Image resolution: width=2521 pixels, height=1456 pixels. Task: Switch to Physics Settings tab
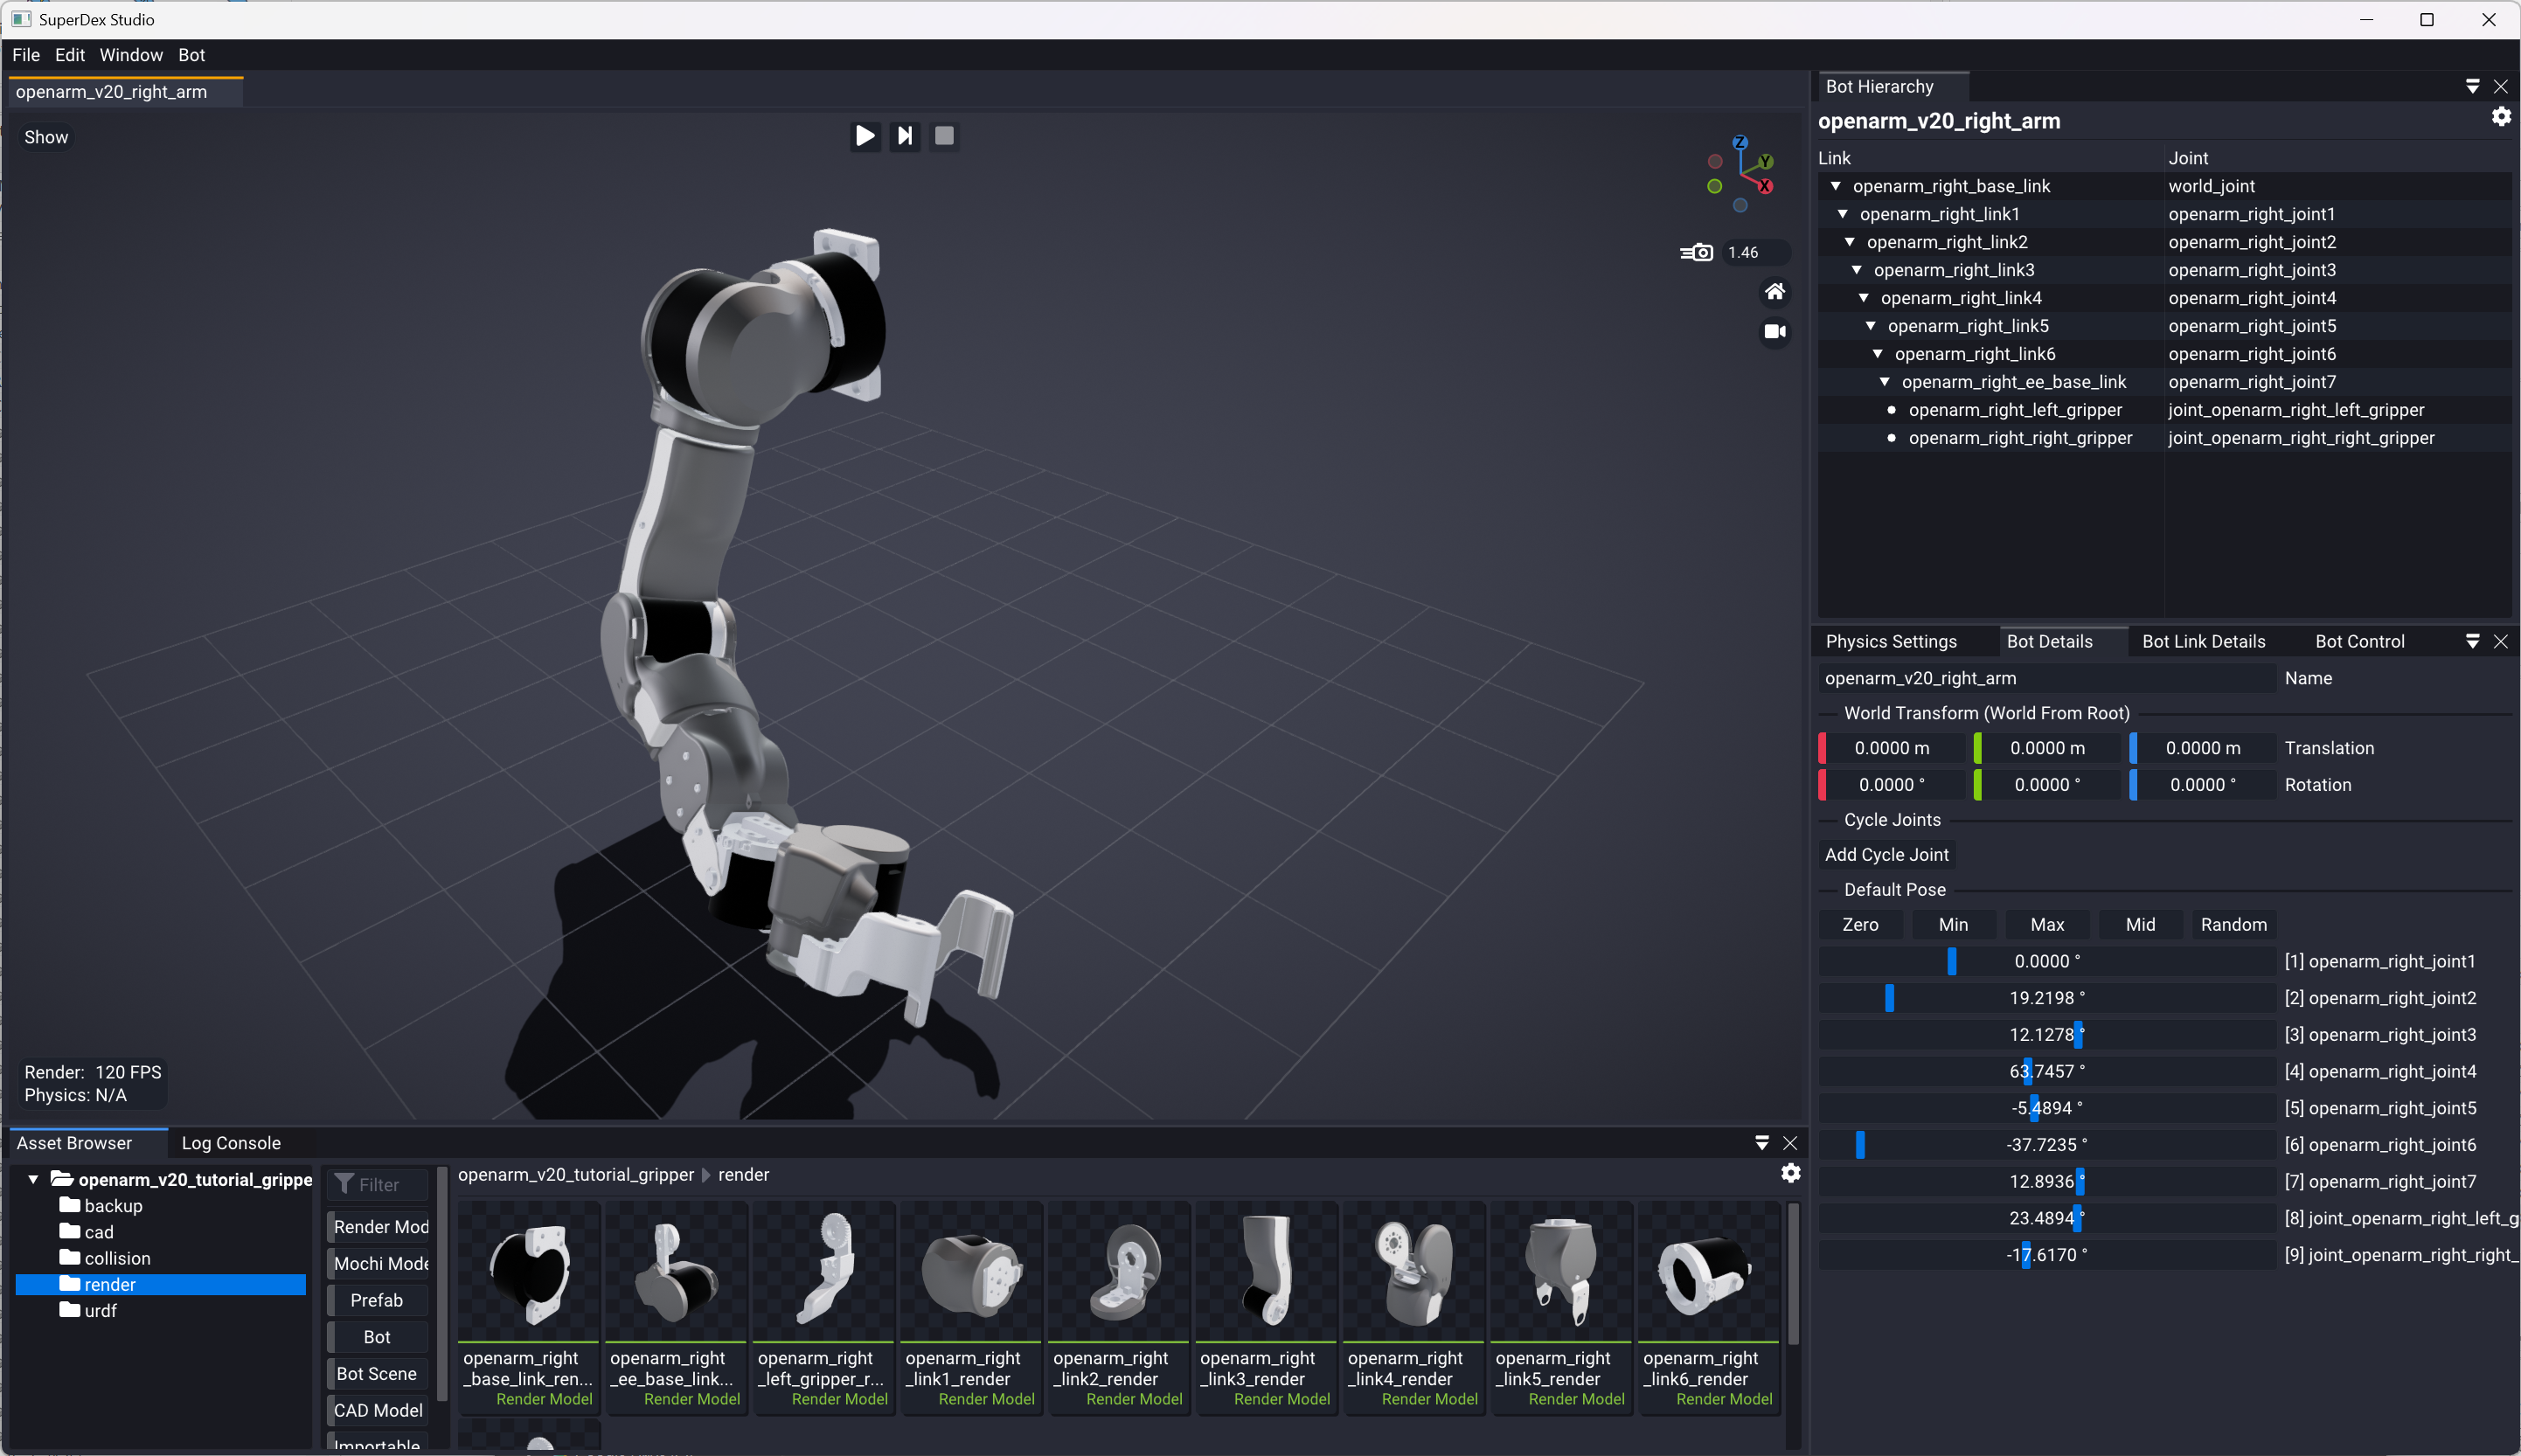1891,642
